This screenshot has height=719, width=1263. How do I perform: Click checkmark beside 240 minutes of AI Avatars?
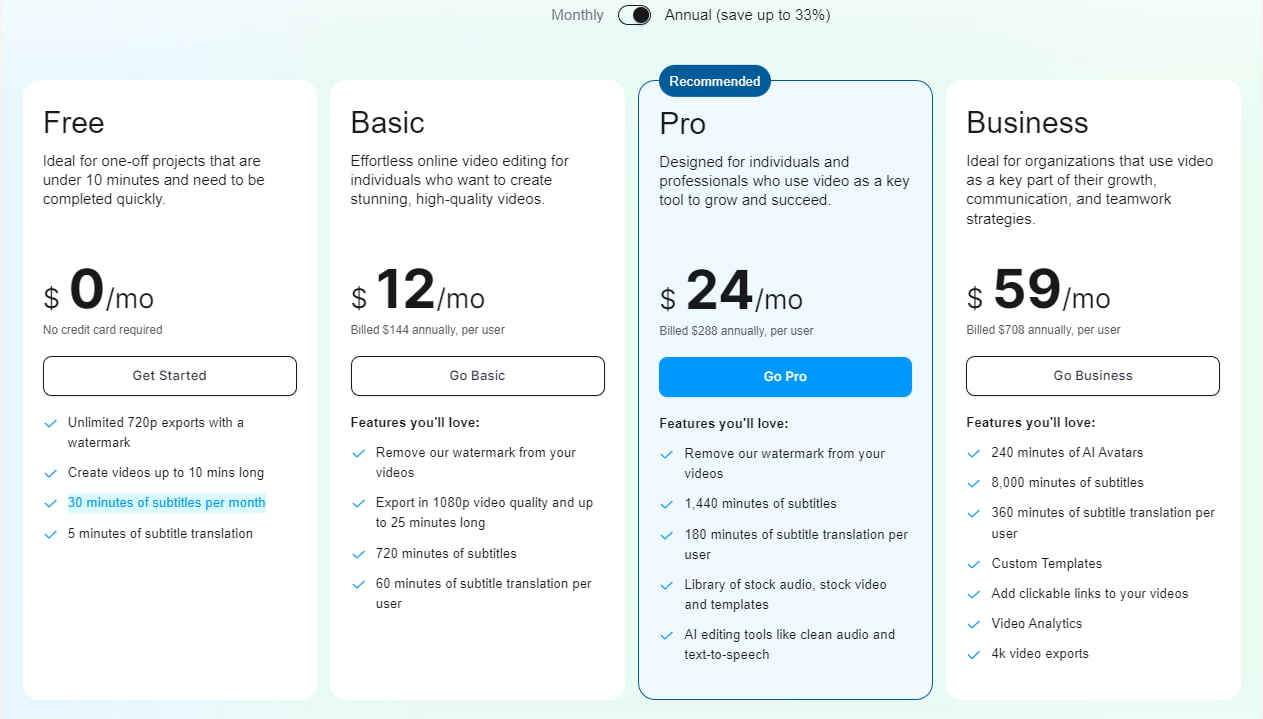973,454
